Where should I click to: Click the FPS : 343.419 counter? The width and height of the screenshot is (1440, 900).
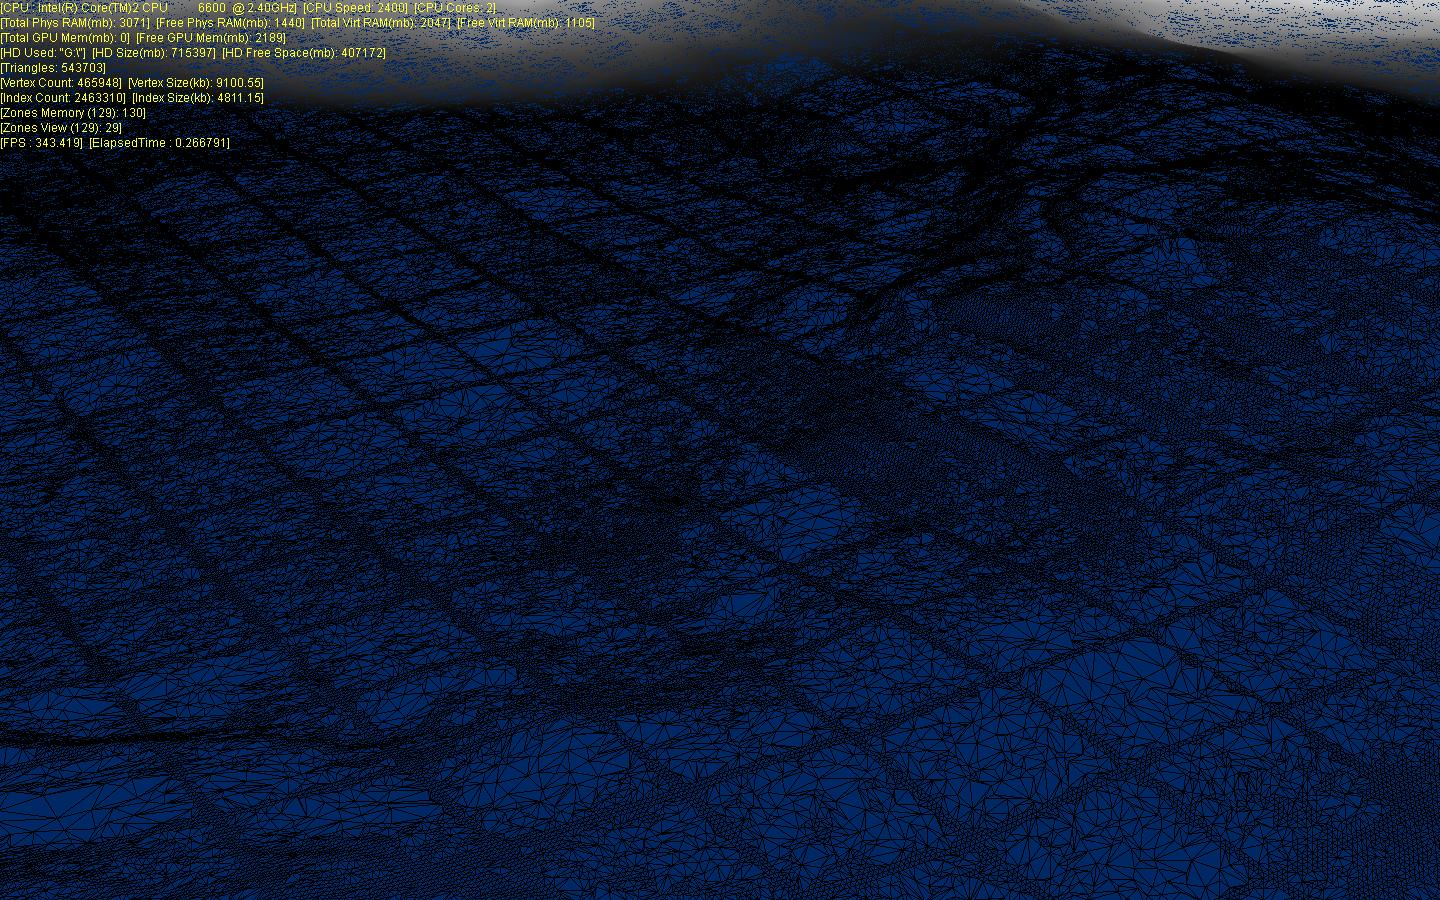coord(42,143)
